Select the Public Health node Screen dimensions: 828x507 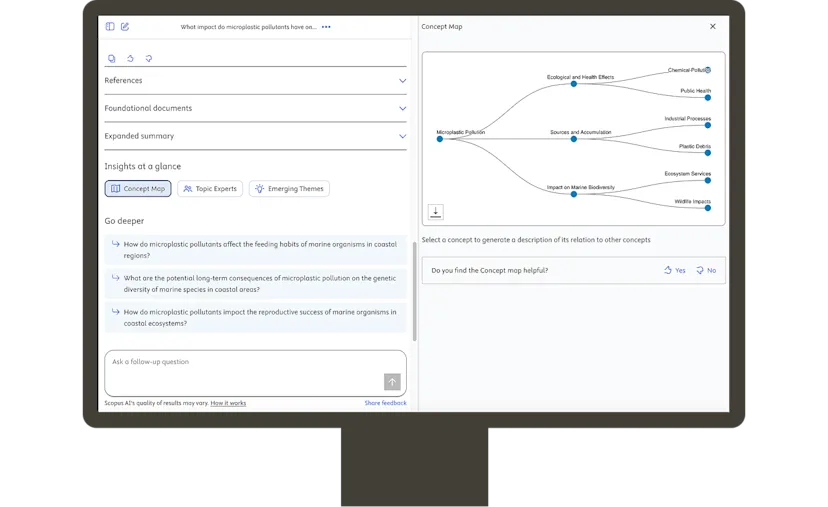coord(708,98)
